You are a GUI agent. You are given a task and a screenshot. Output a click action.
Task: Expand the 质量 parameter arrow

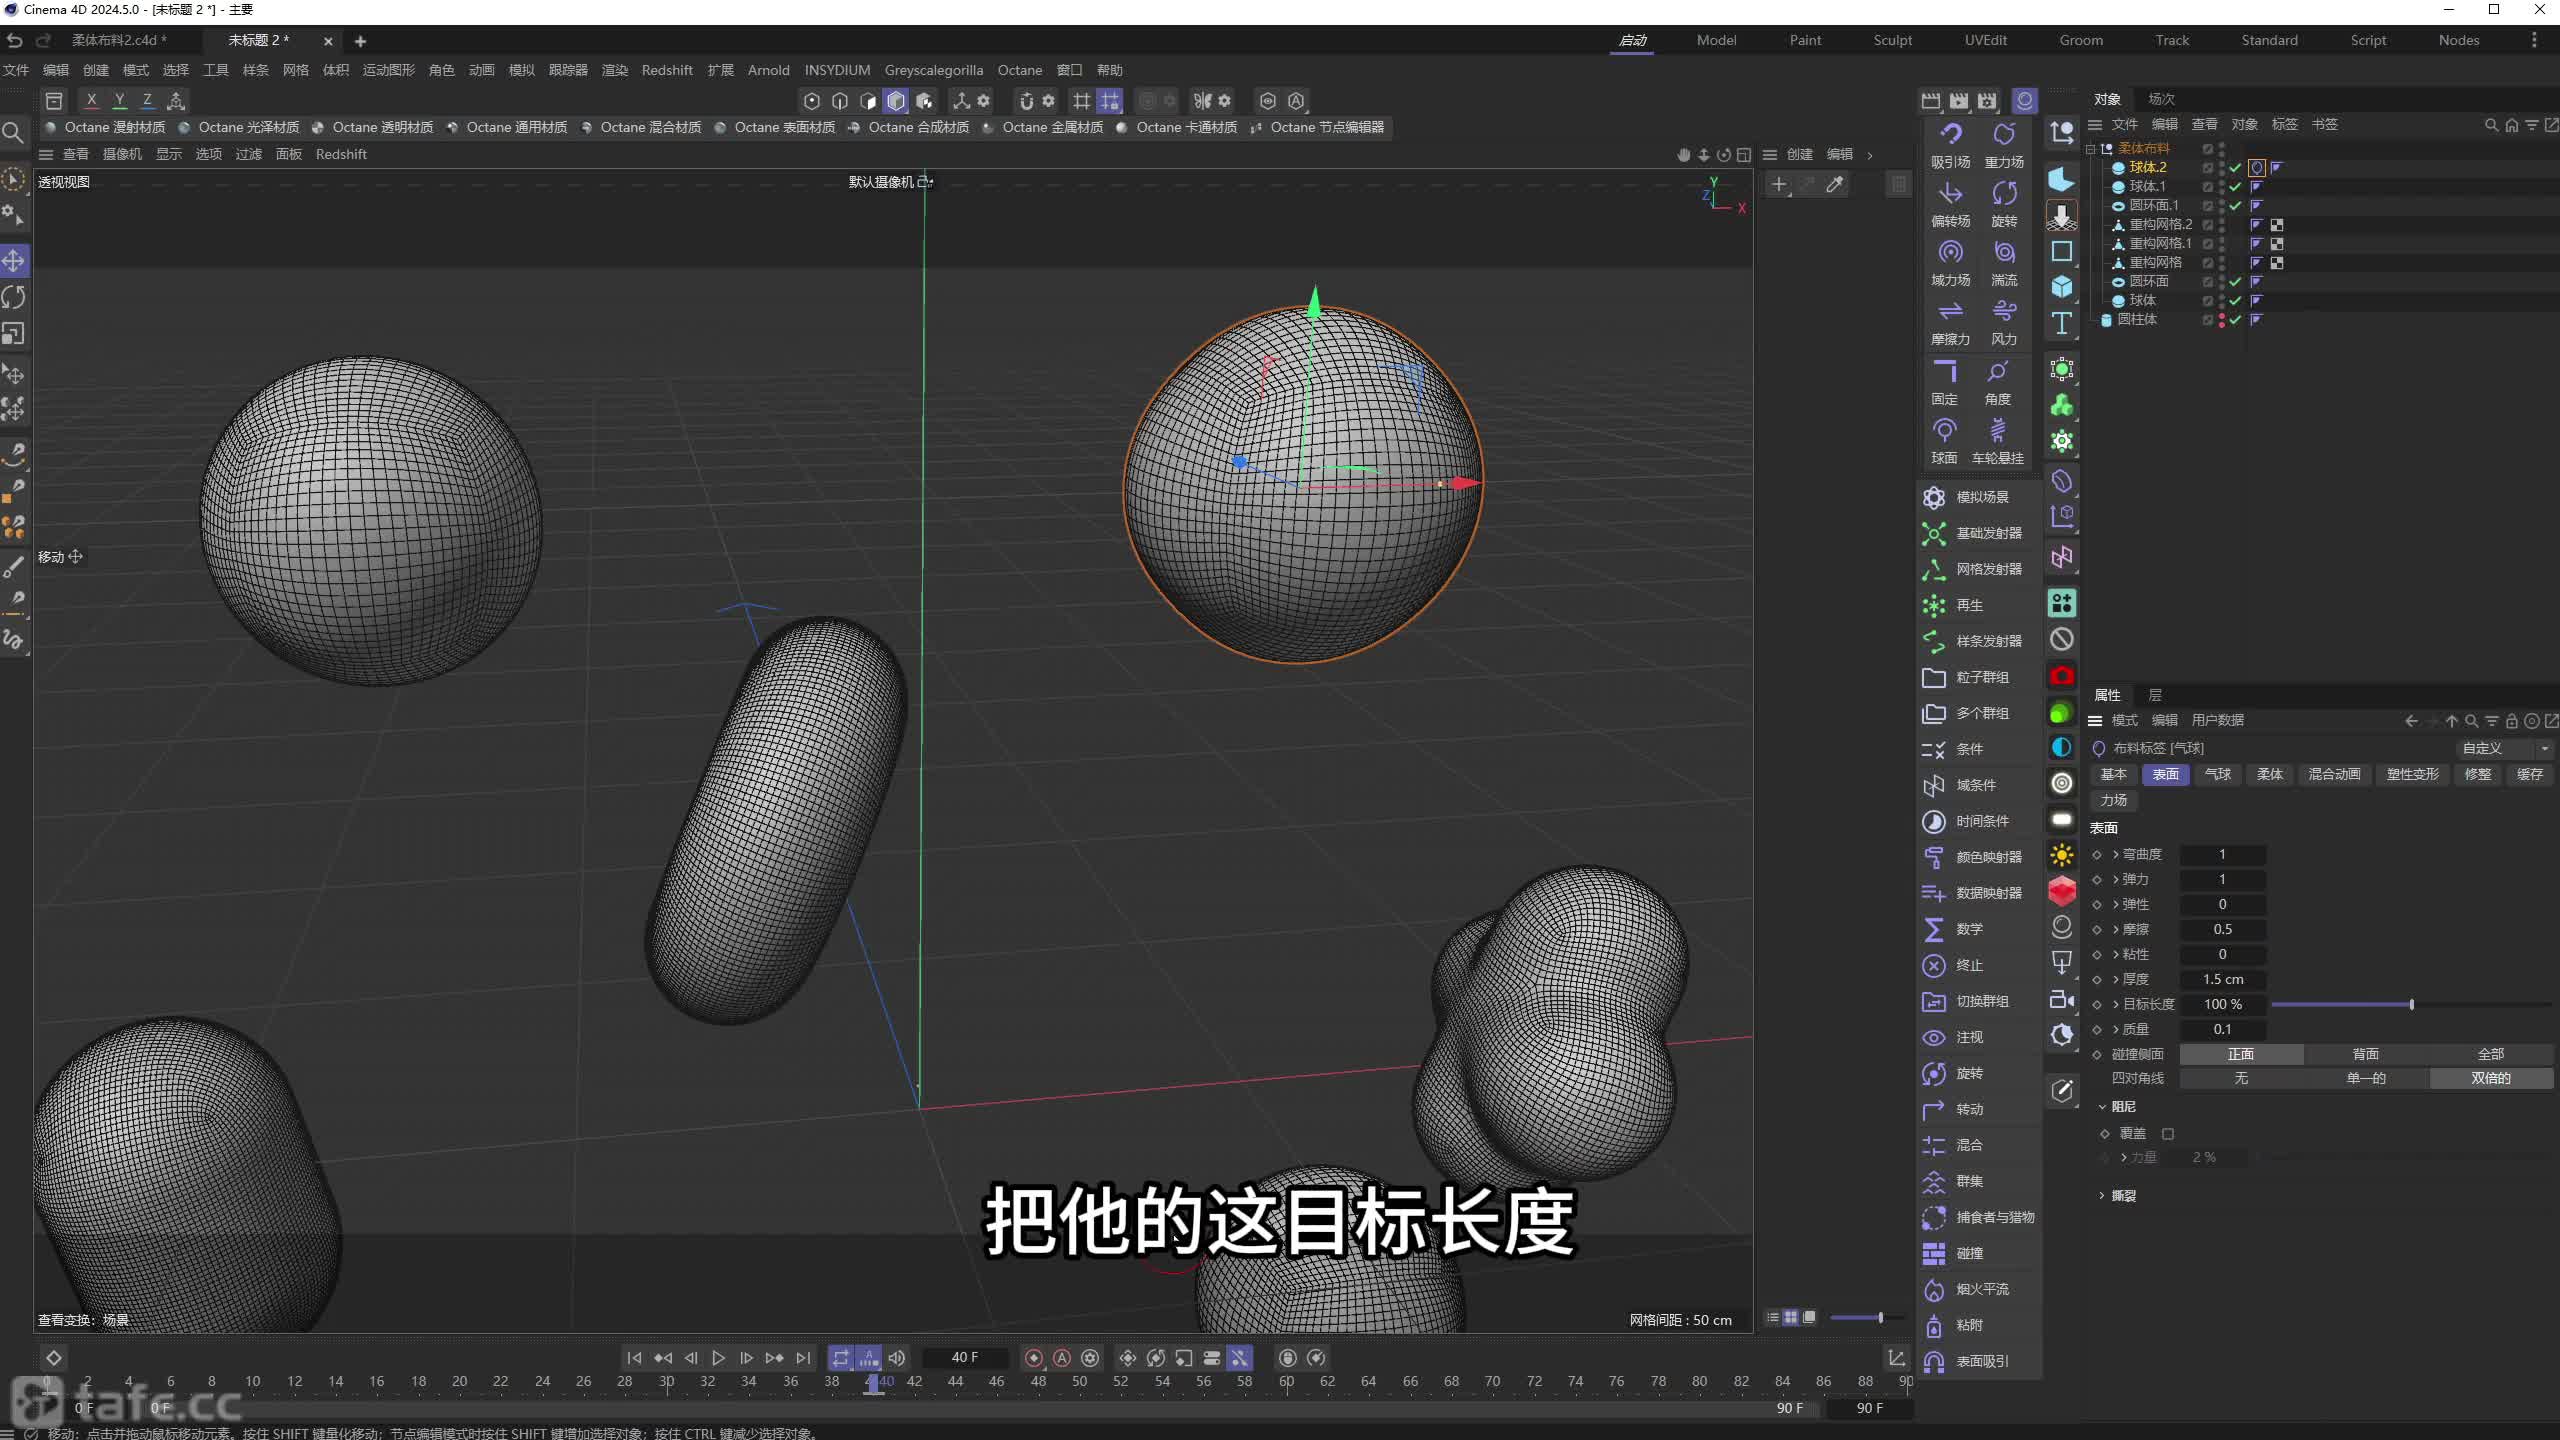[x=2116, y=1029]
